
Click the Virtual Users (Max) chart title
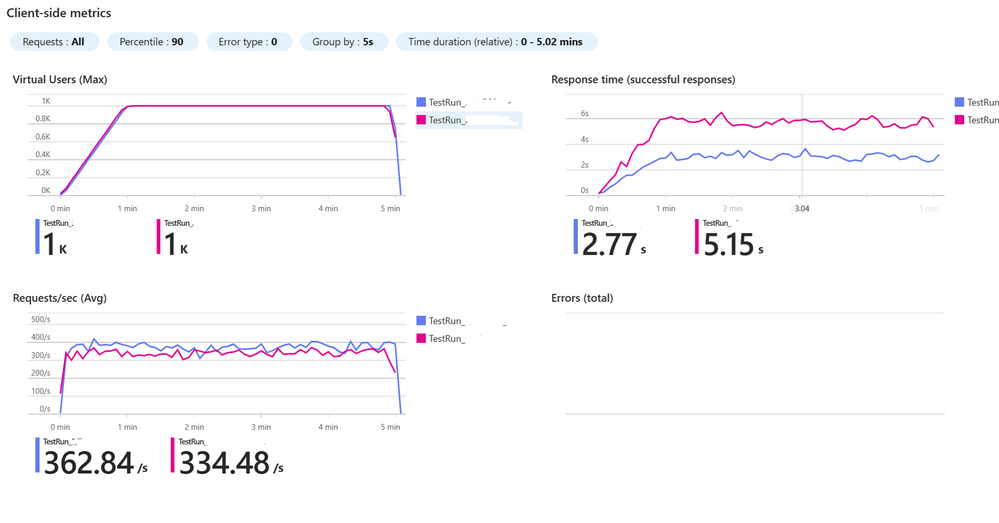[x=60, y=80]
